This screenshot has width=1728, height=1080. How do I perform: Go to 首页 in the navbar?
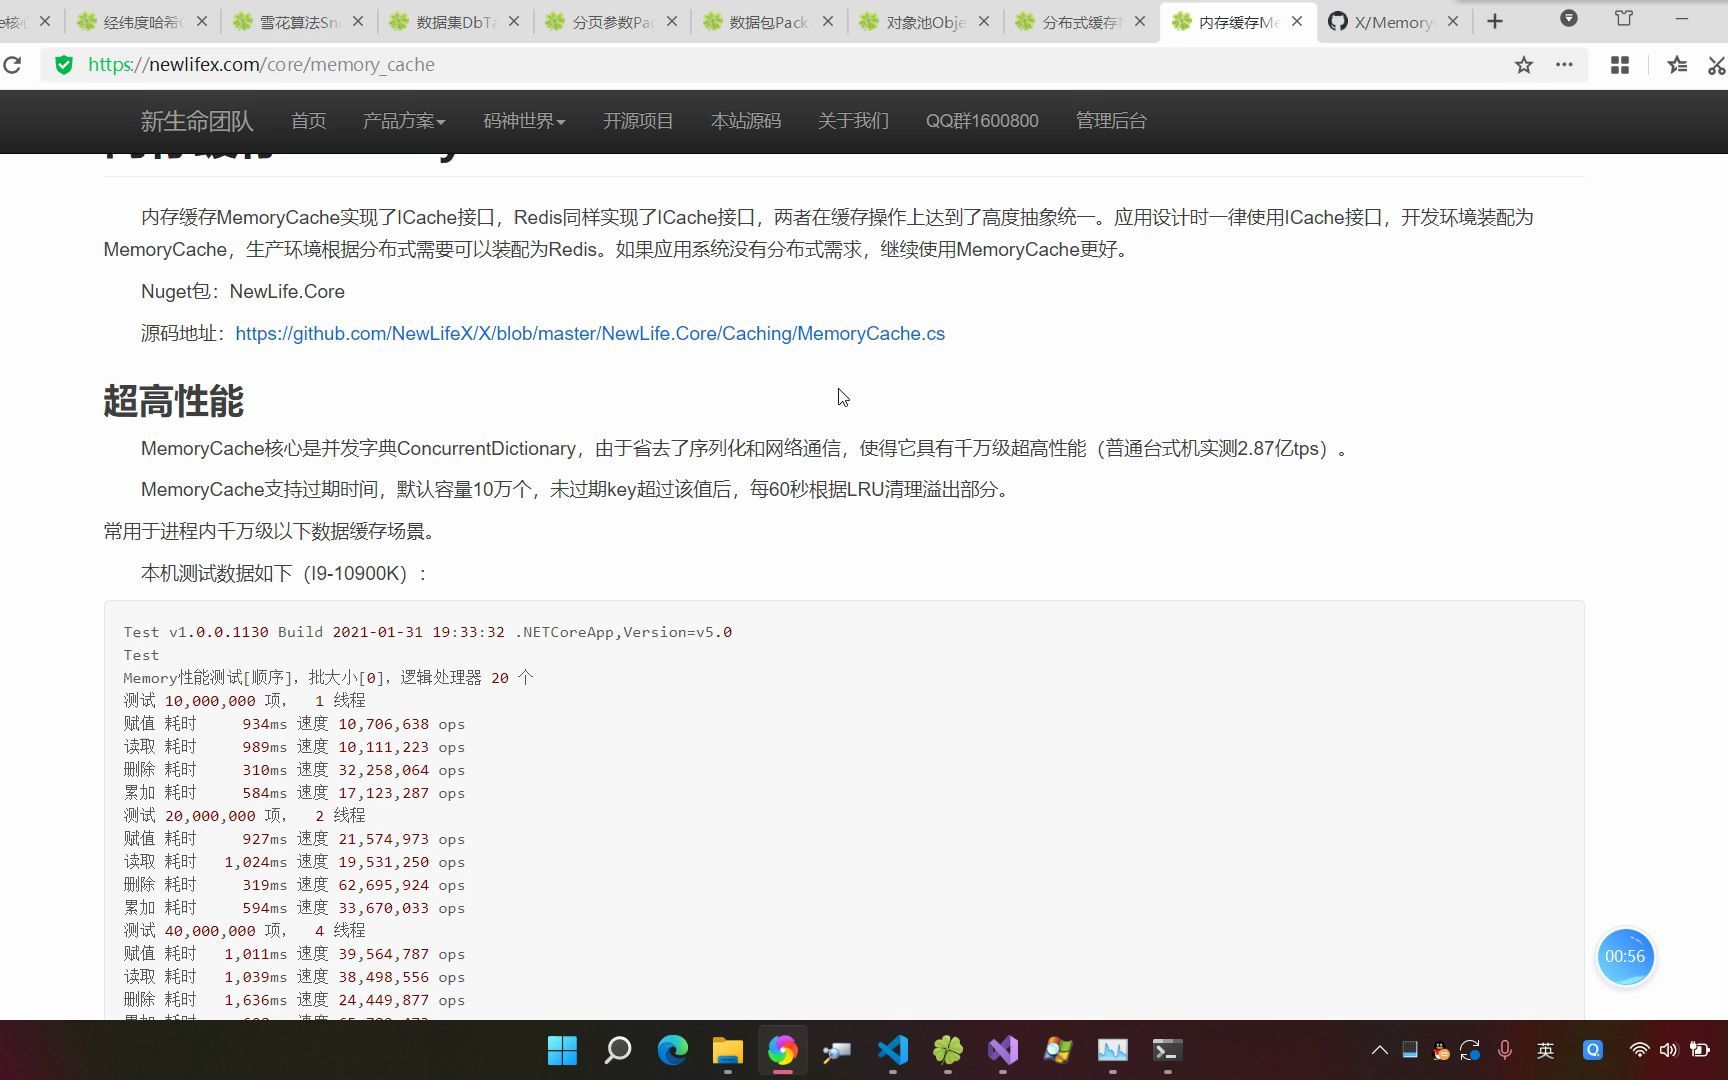point(308,121)
